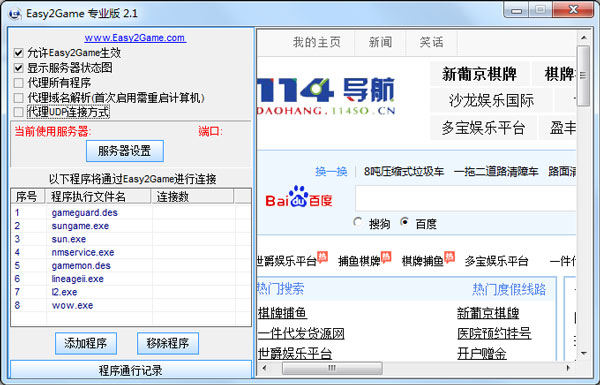The width and height of the screenshot is (600, 385).
Task: Open underlined 新葡京棋牌 list link
Action: [488, 313]
